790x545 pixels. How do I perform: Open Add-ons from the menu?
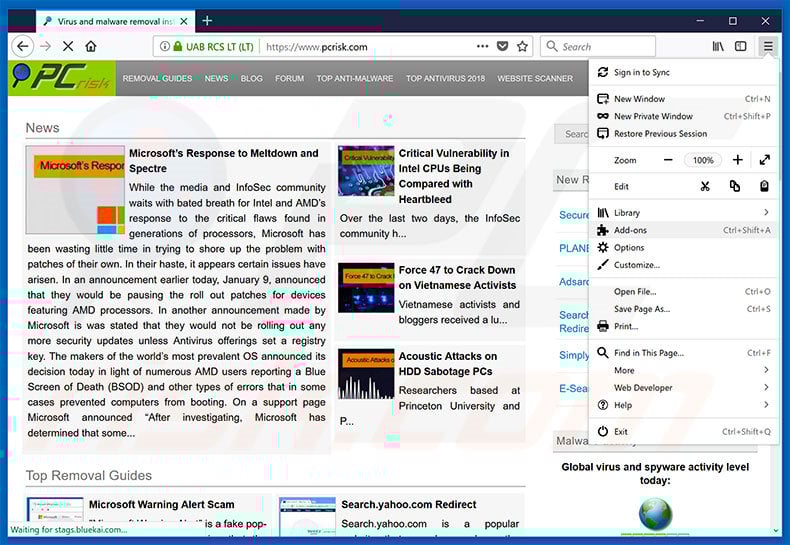coord(683,230)
